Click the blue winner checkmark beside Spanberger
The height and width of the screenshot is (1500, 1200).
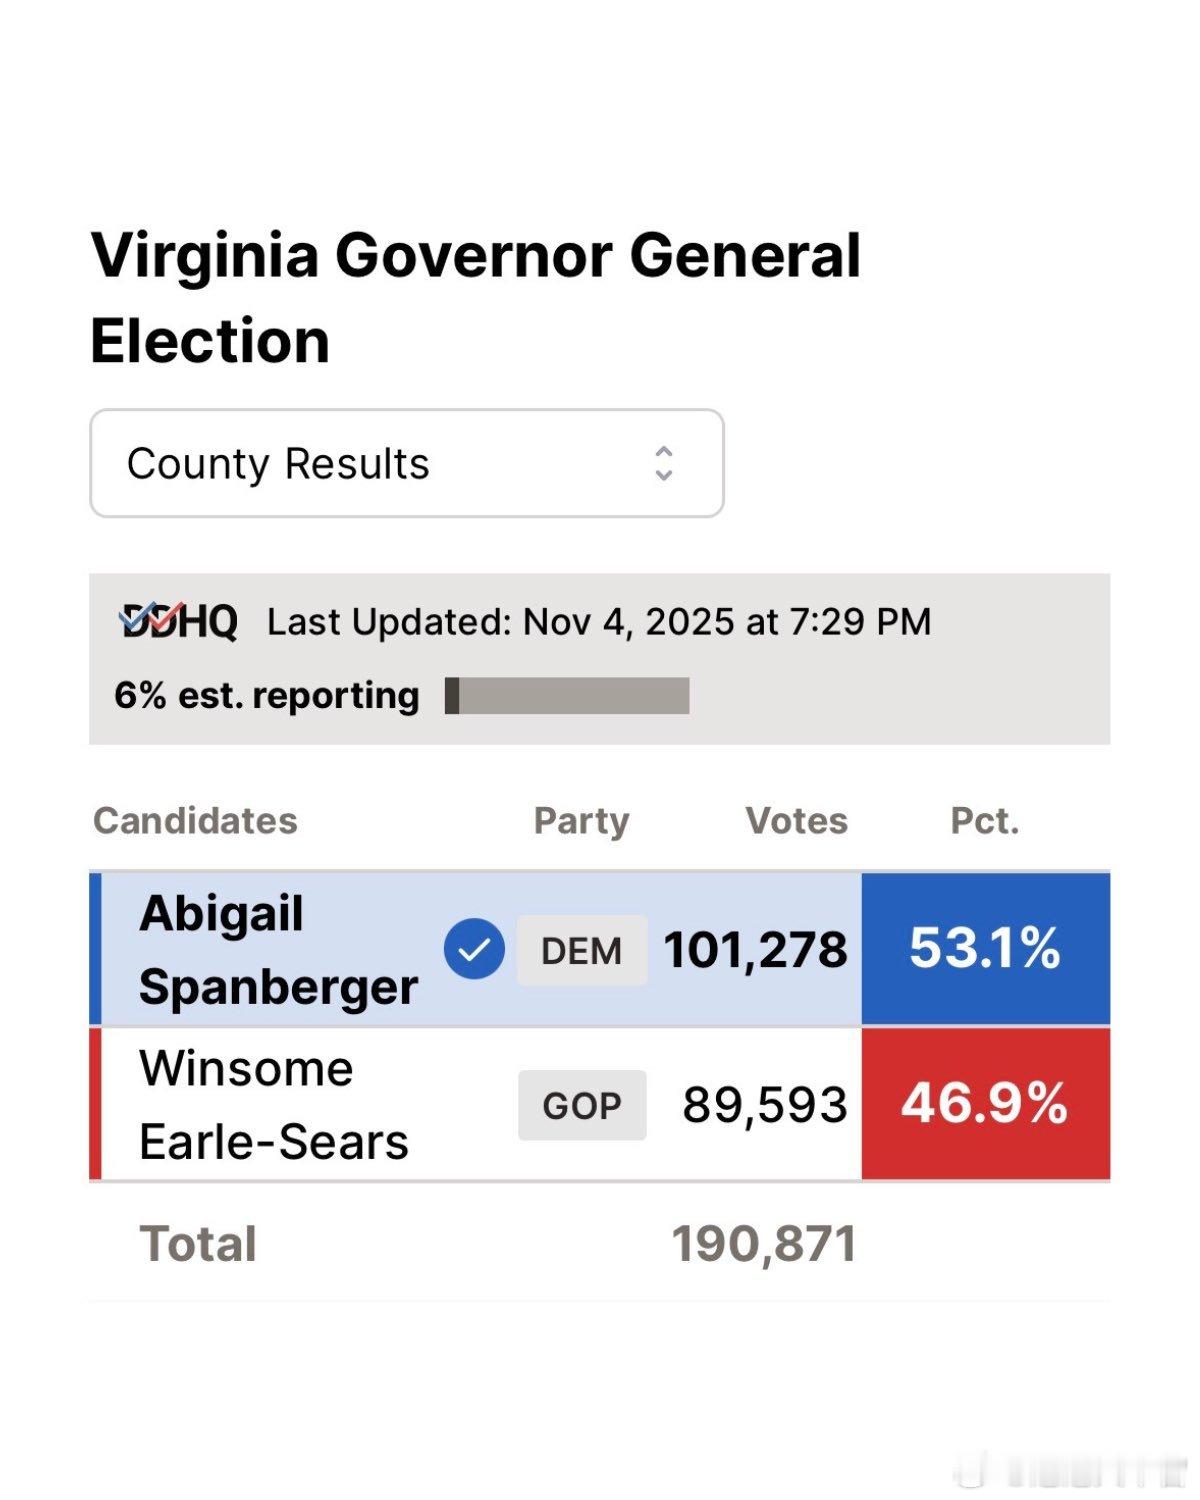point(474,949)
